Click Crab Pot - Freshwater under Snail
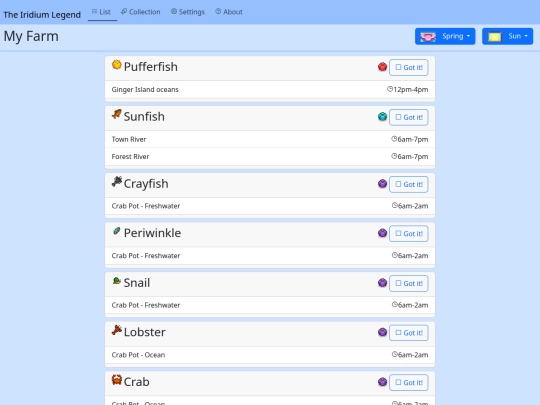 tap(146, 305)
